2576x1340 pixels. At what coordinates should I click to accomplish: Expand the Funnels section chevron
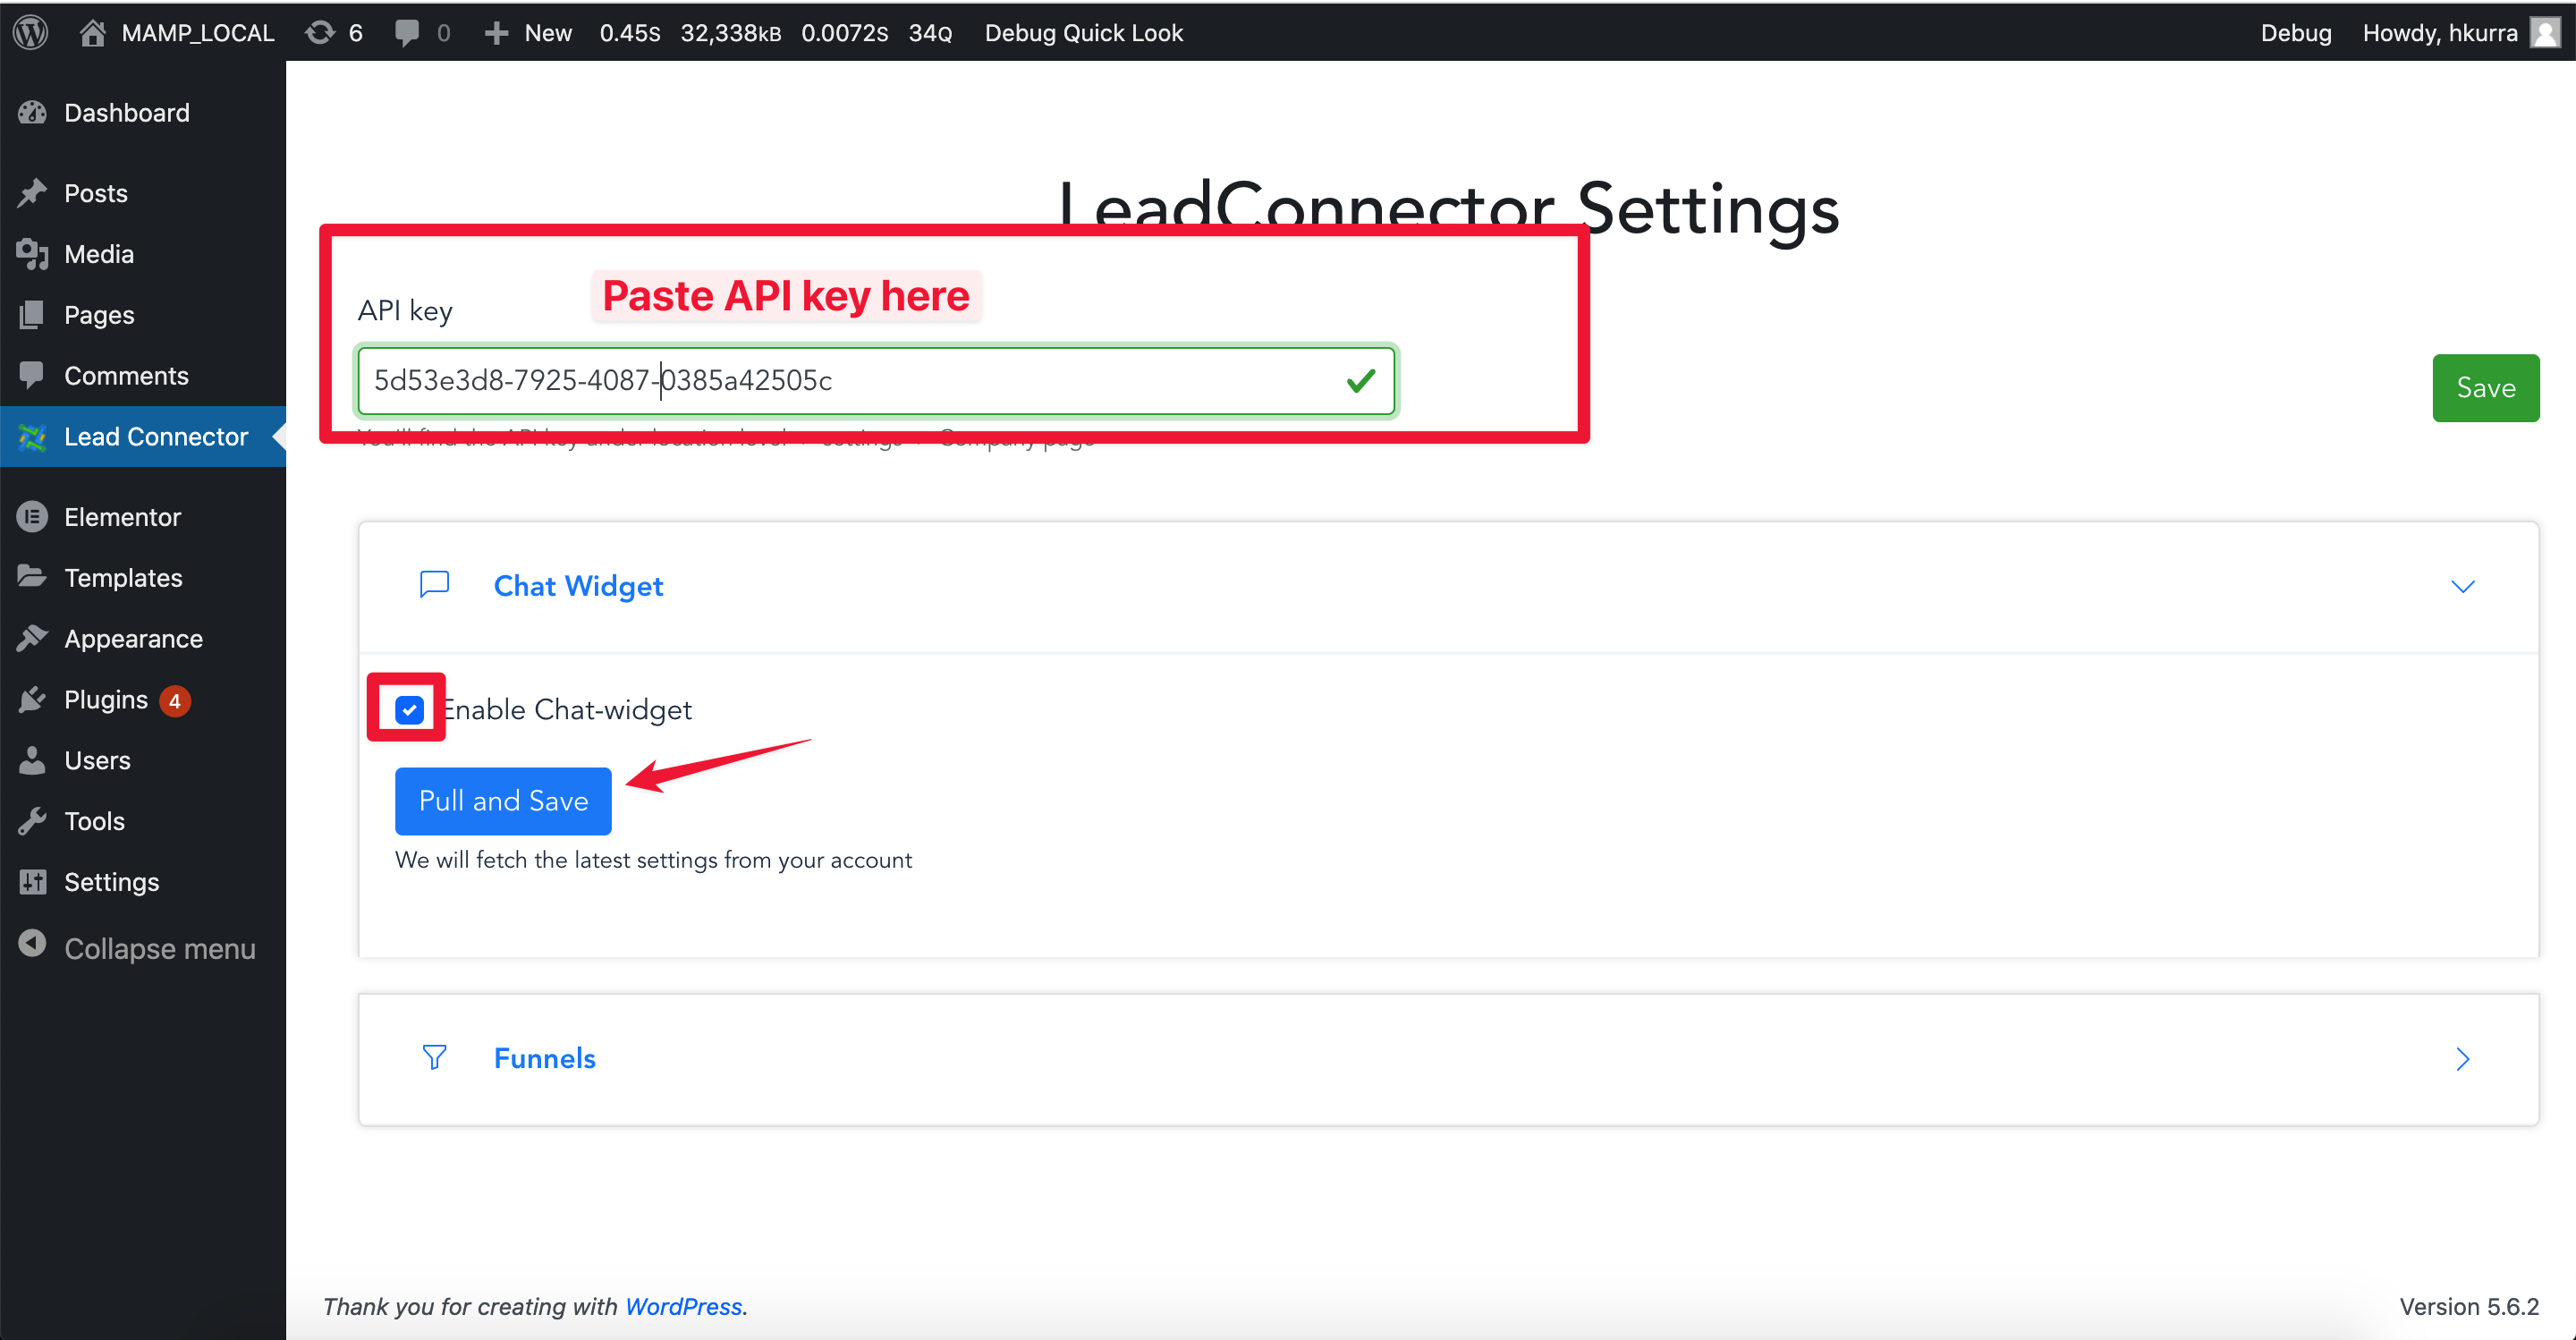[2463, 1059]
